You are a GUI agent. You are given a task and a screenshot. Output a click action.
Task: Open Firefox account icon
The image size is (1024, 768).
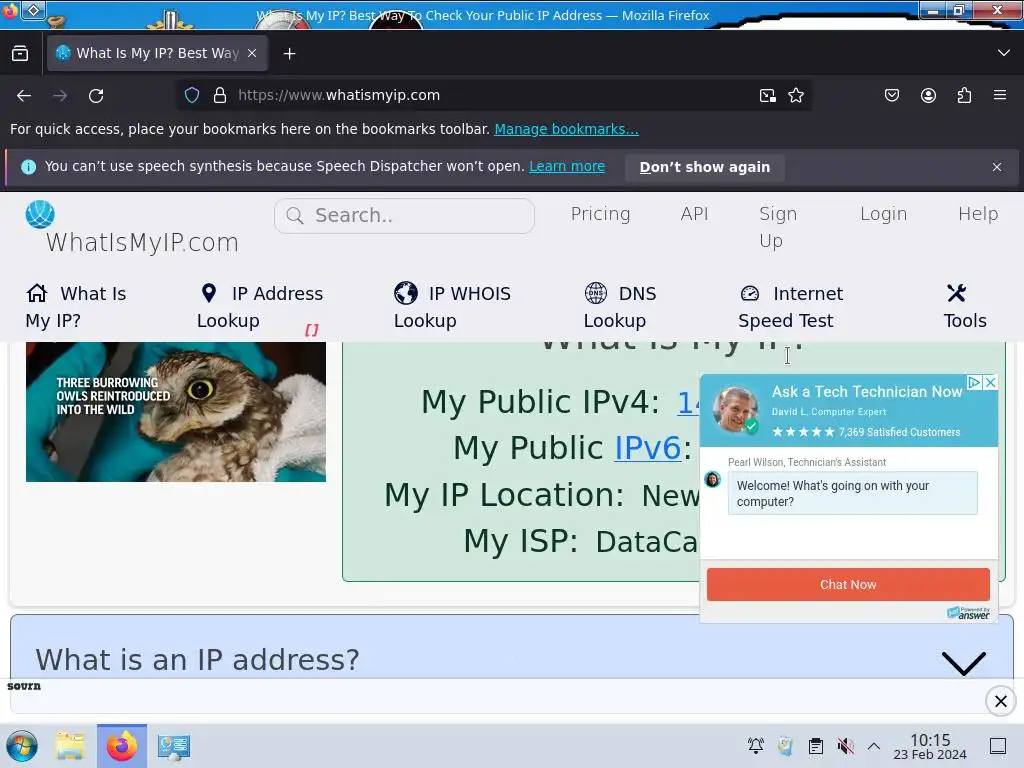tap(928, 95)
